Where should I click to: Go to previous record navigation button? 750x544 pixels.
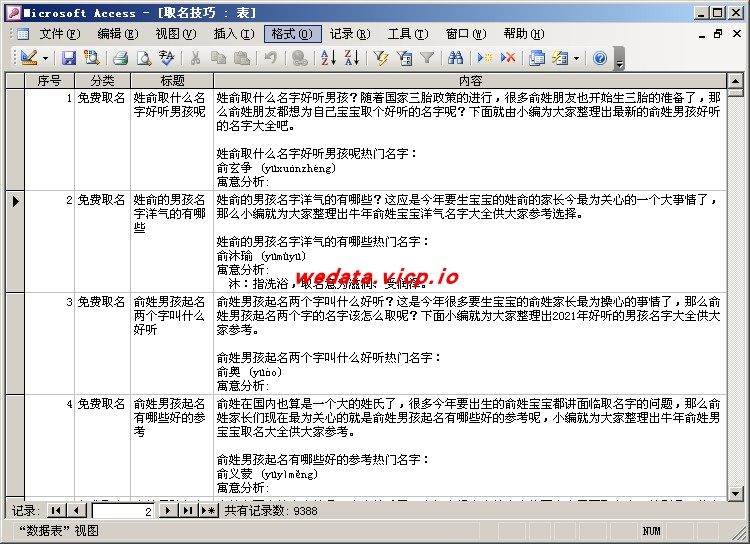coord(77,511)
